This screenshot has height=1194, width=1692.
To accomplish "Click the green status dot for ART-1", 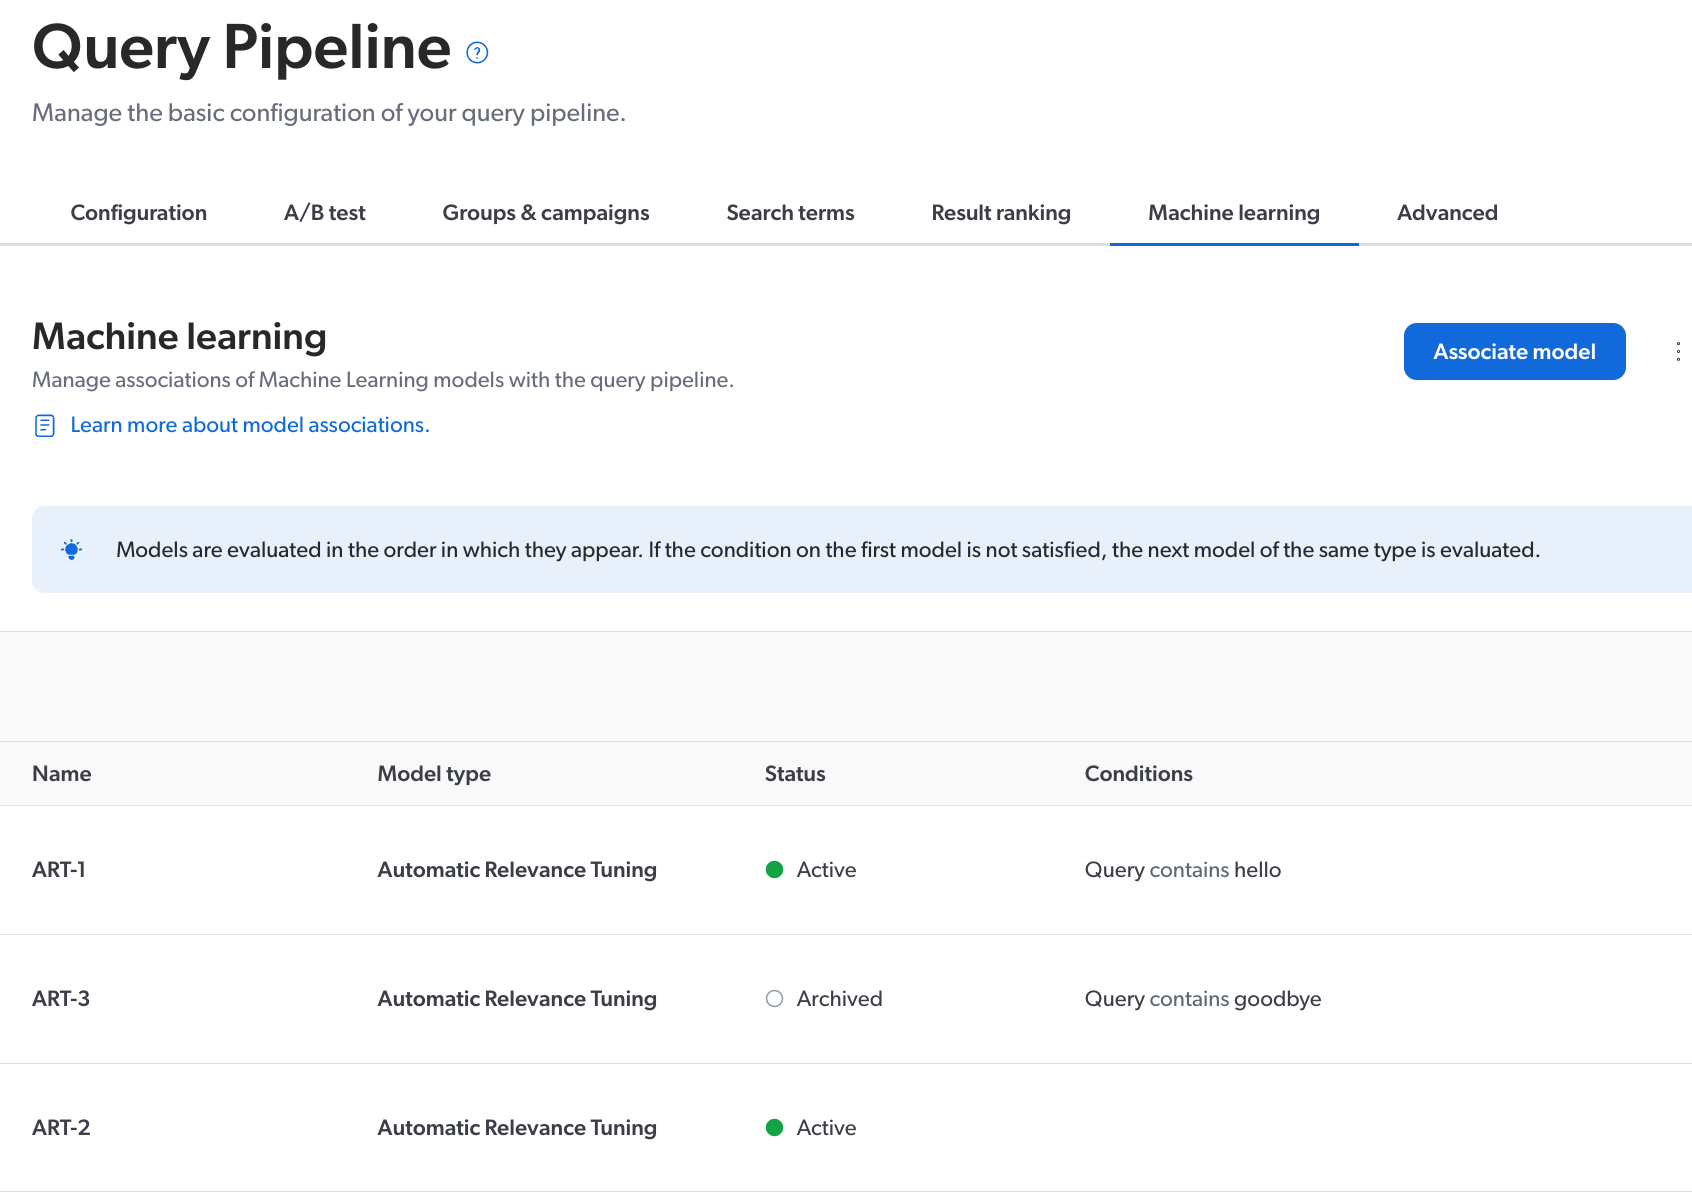I will click(x=774, y=870).
